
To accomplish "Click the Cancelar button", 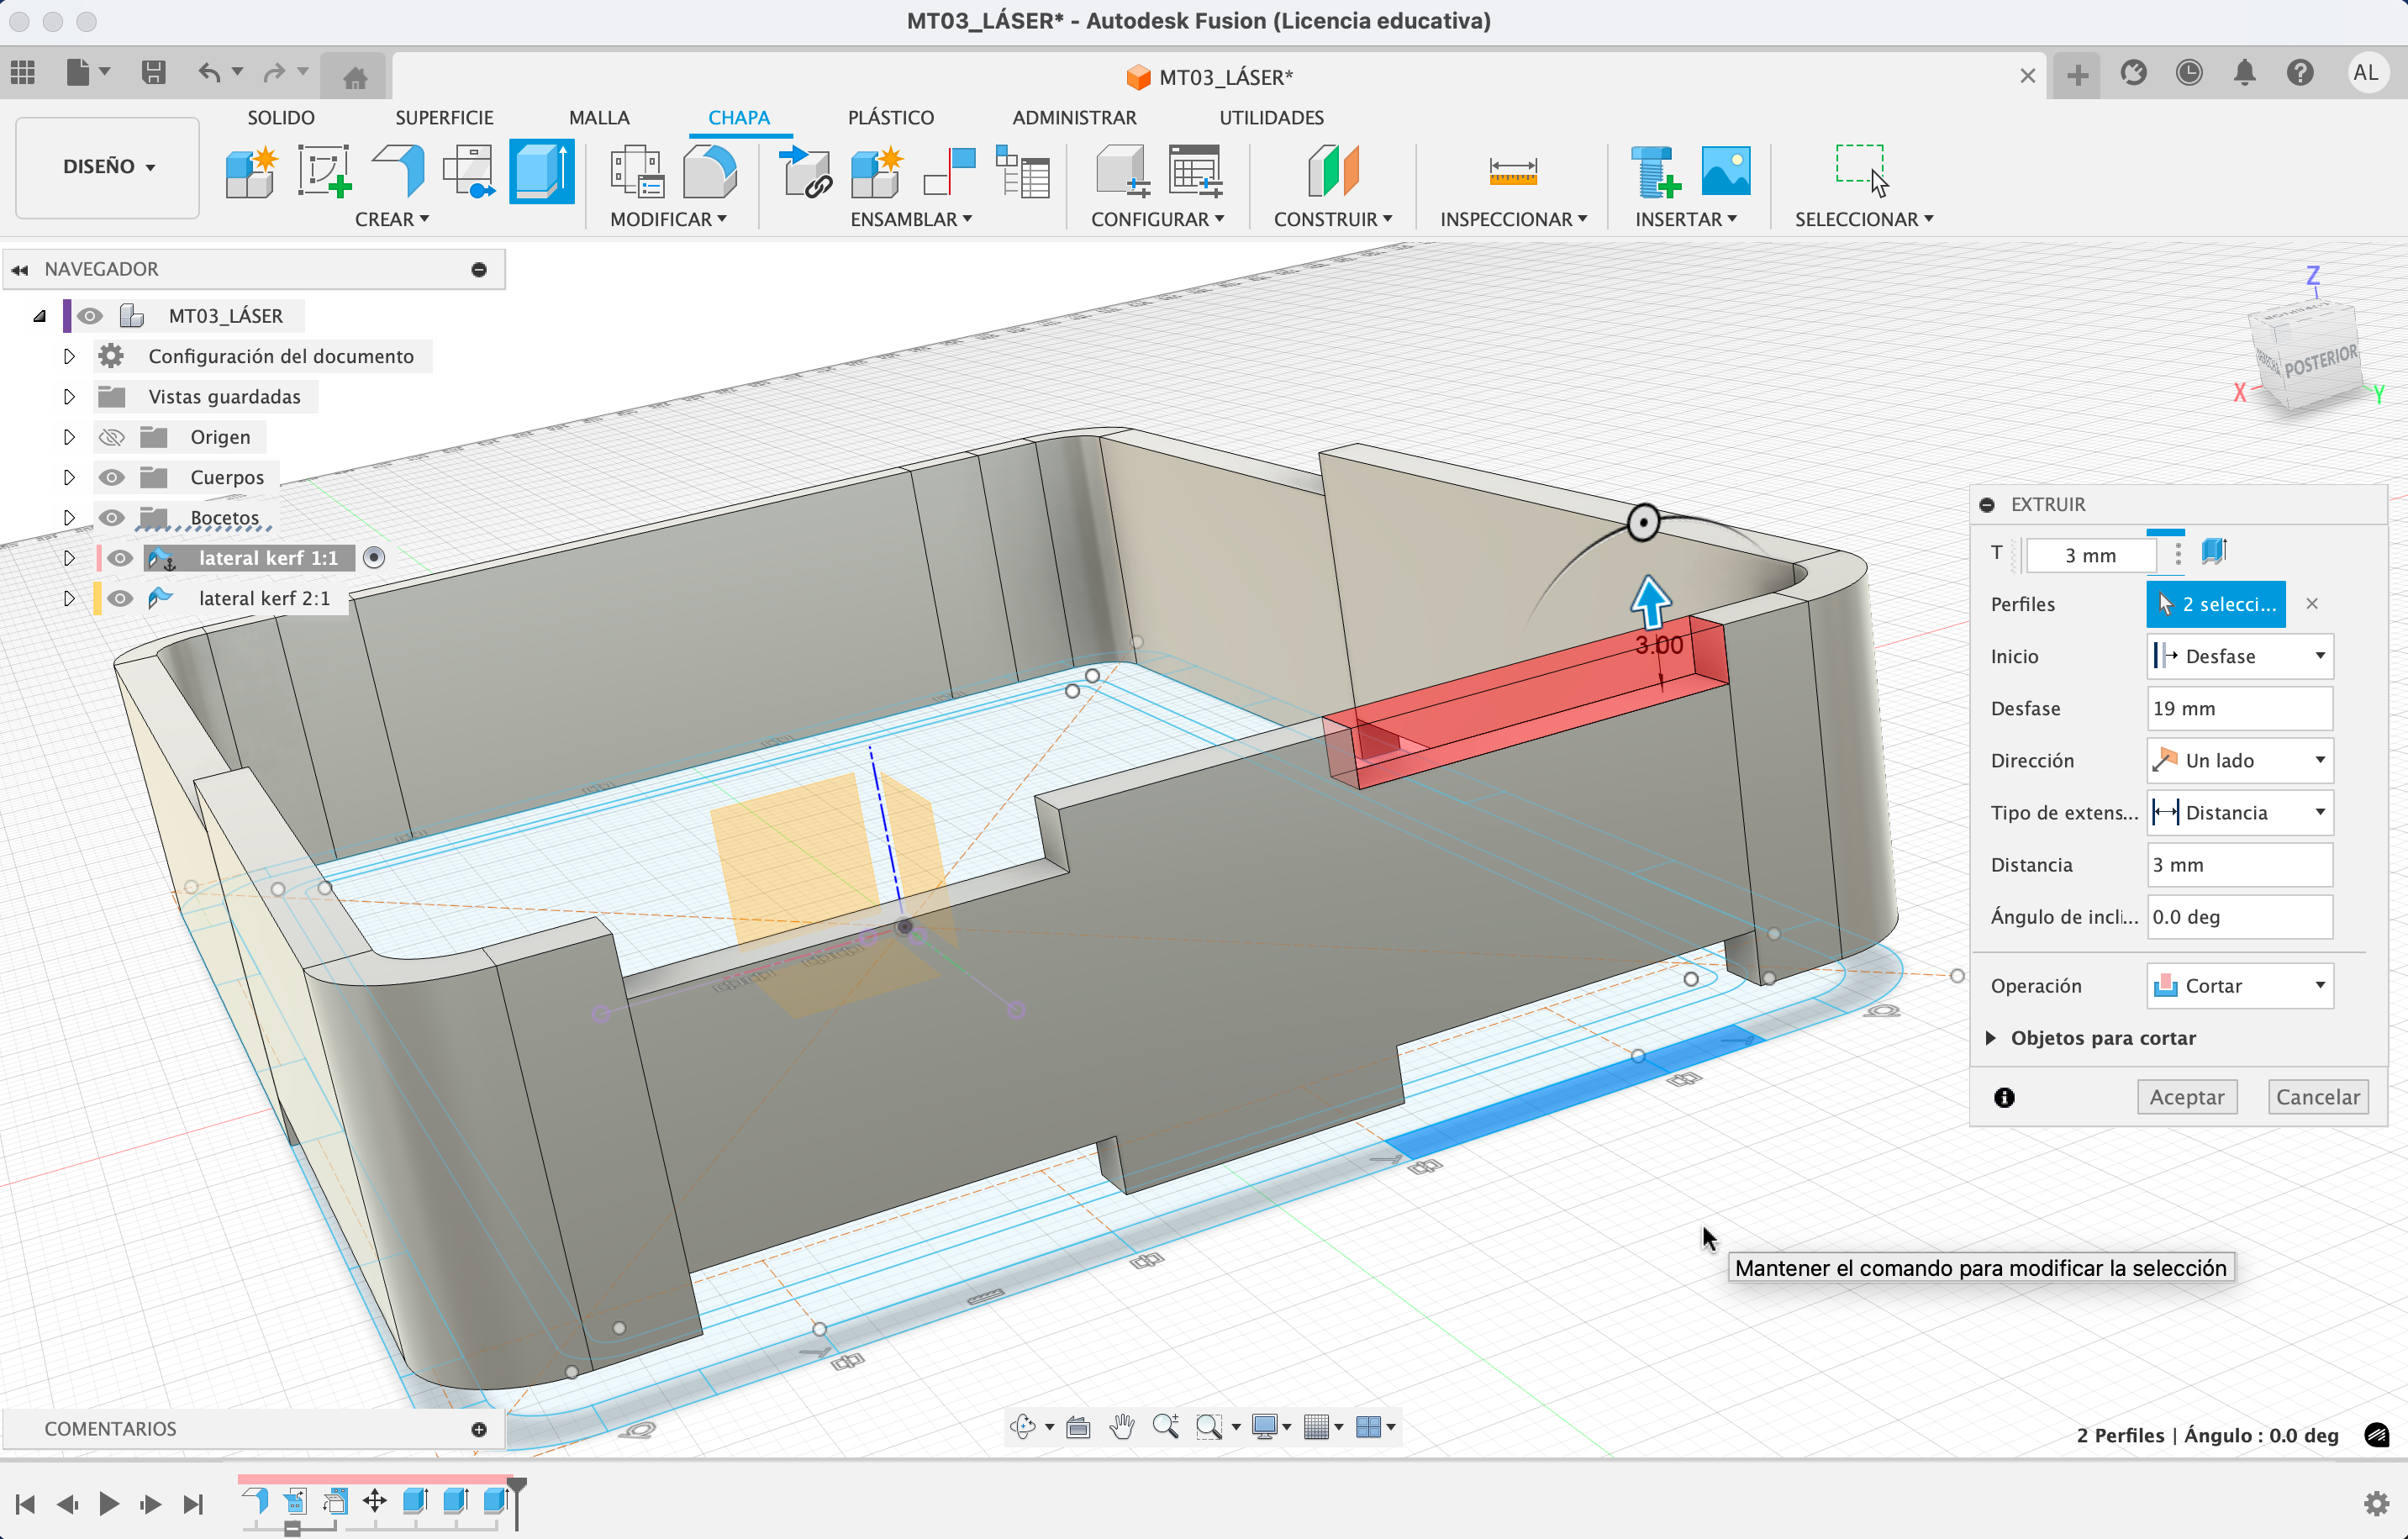I will pos(2316,1097).
